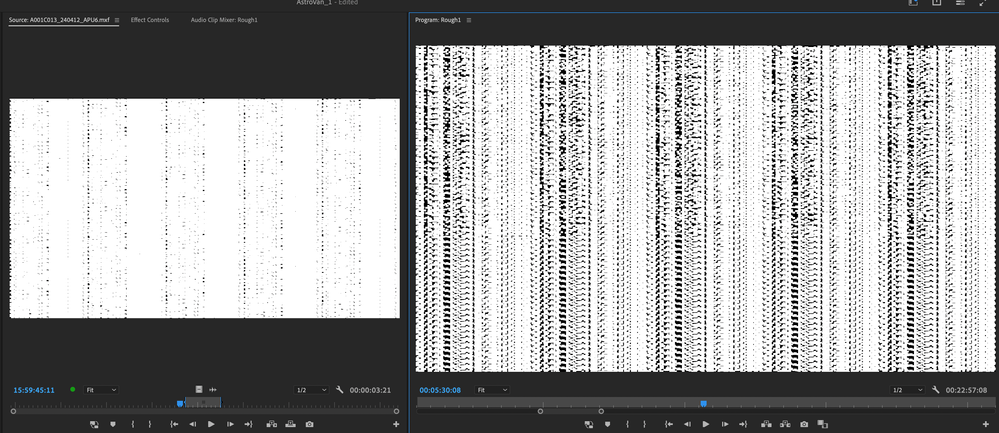
Task: Play the clip in Source monitor
Action: tap(211, 424)
